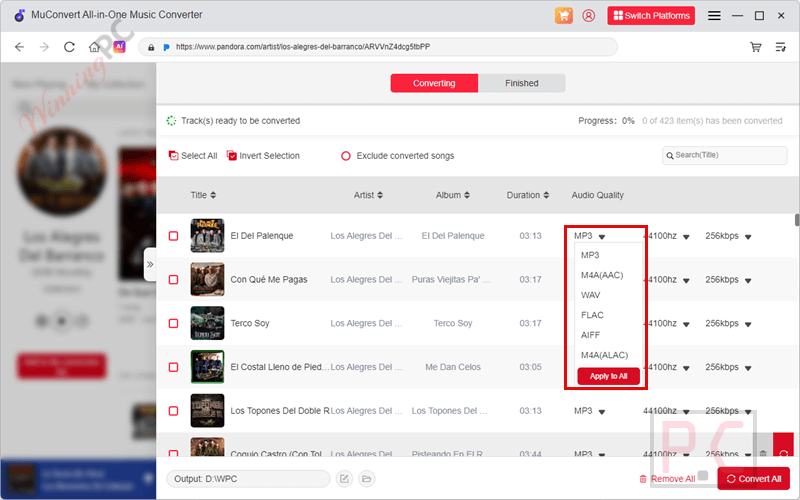
Task: Choose MP3 from format list
Action: coord(590,255)
